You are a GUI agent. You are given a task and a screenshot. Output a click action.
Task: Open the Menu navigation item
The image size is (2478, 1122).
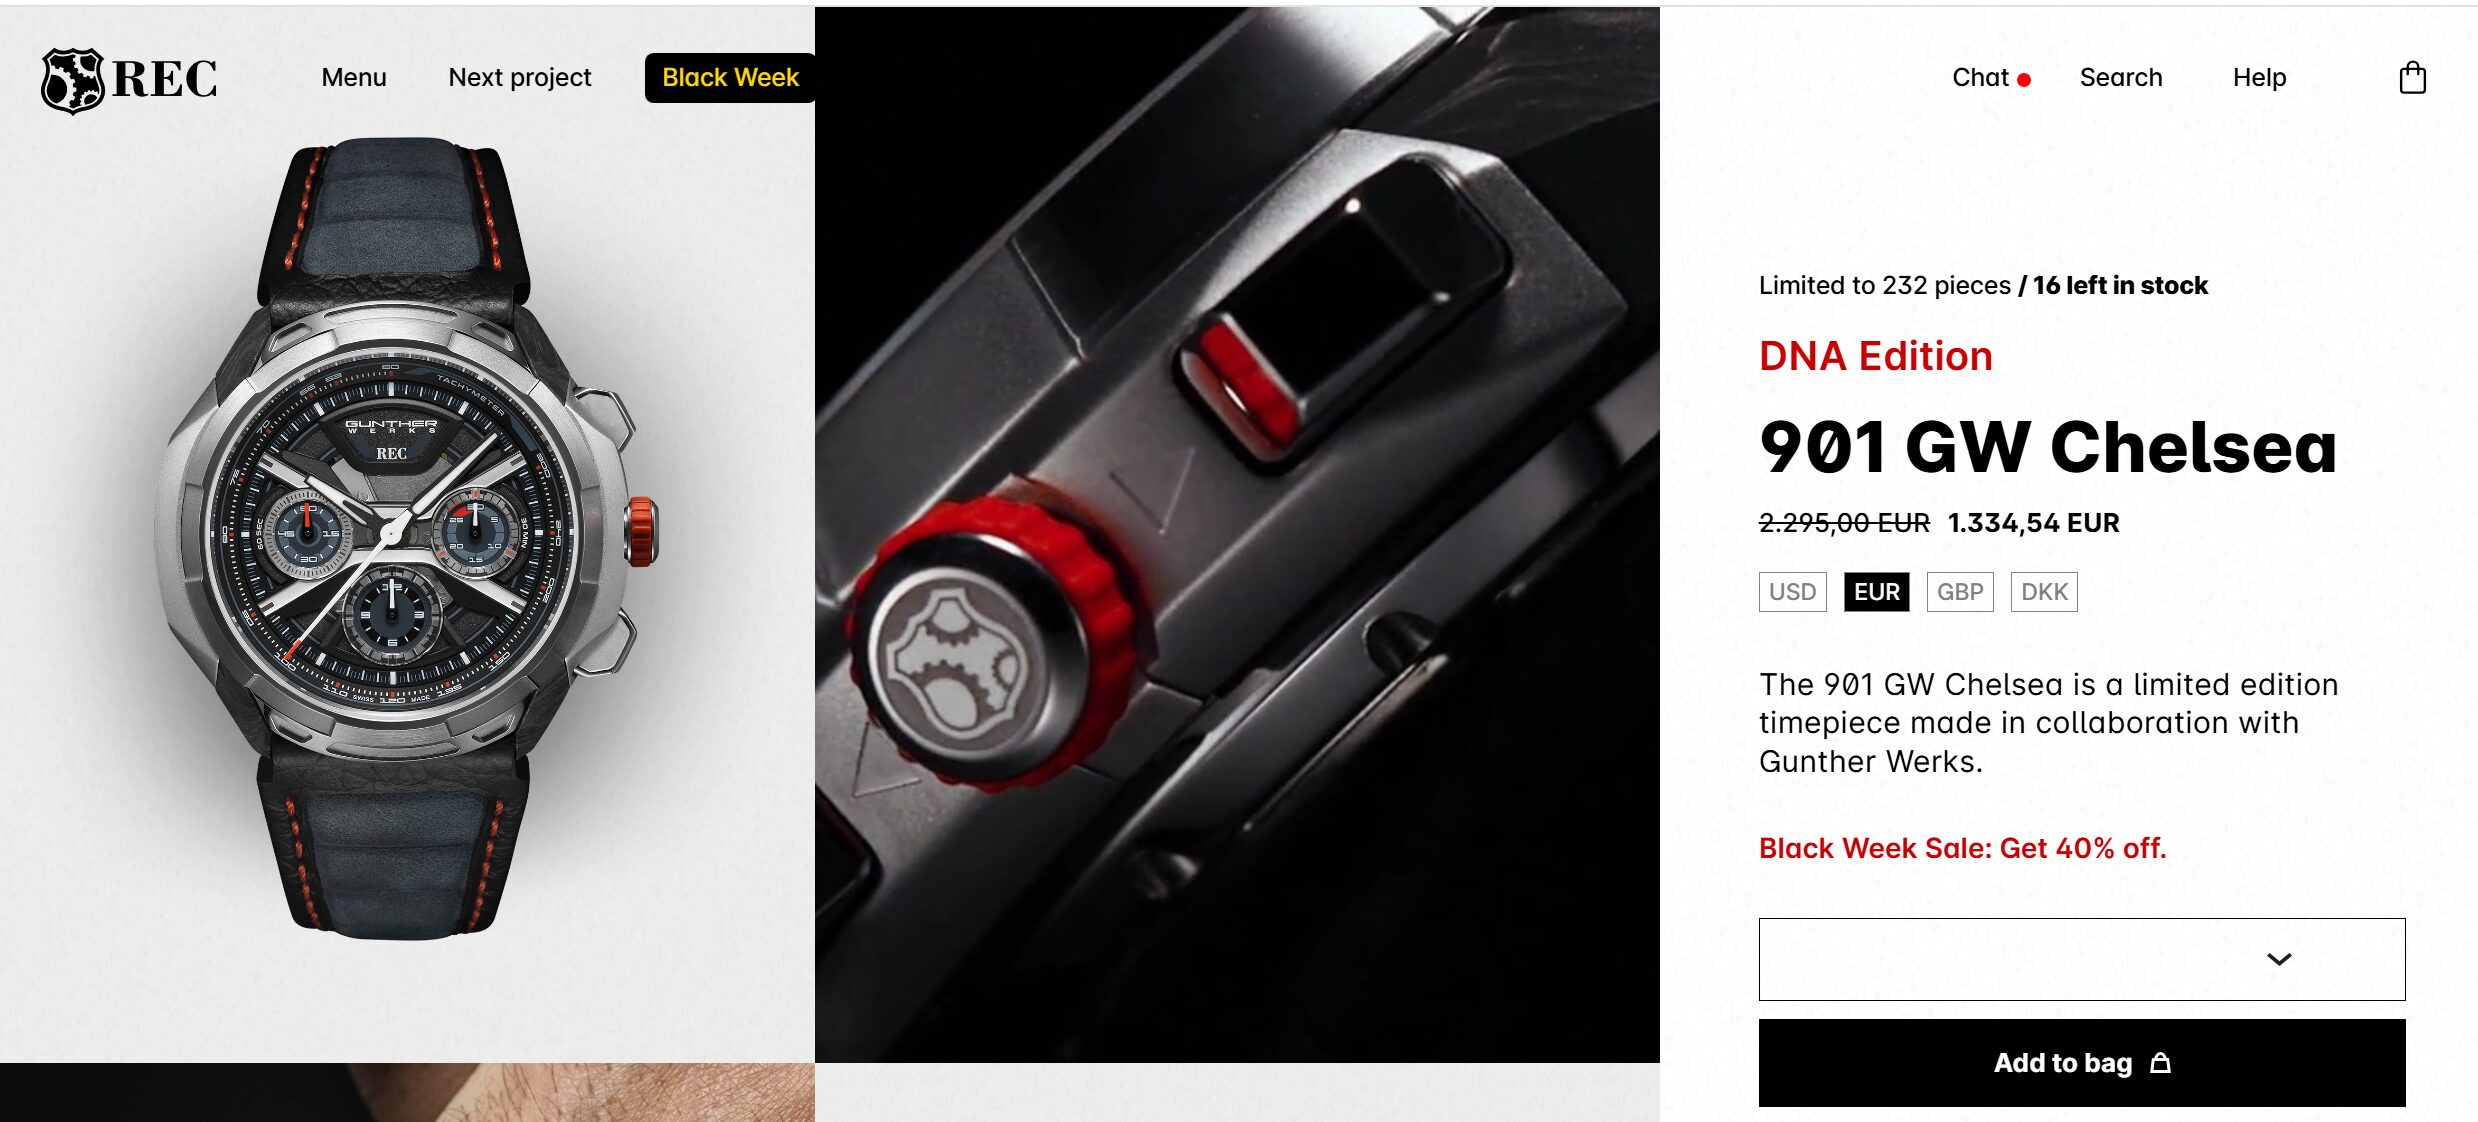pos(354,77)
